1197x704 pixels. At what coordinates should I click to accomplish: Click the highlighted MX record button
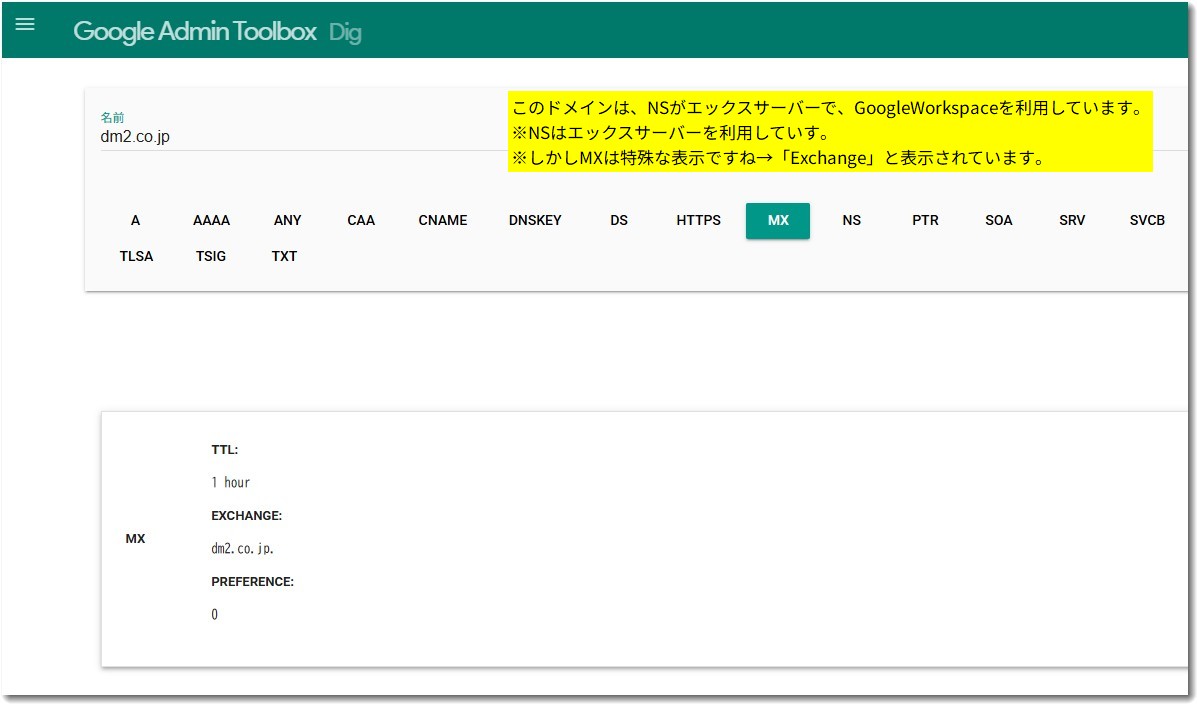tap(778, 221)
